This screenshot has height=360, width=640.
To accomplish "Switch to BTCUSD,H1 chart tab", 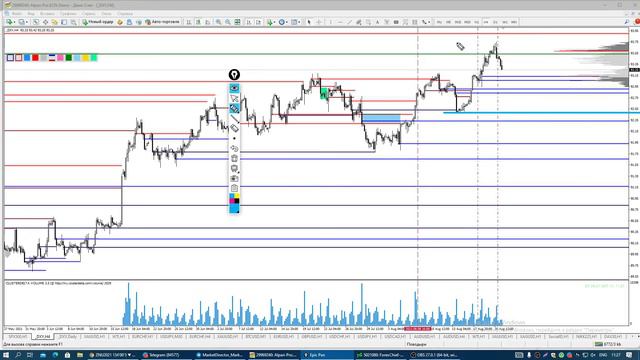I will click(x=256, y=337).
